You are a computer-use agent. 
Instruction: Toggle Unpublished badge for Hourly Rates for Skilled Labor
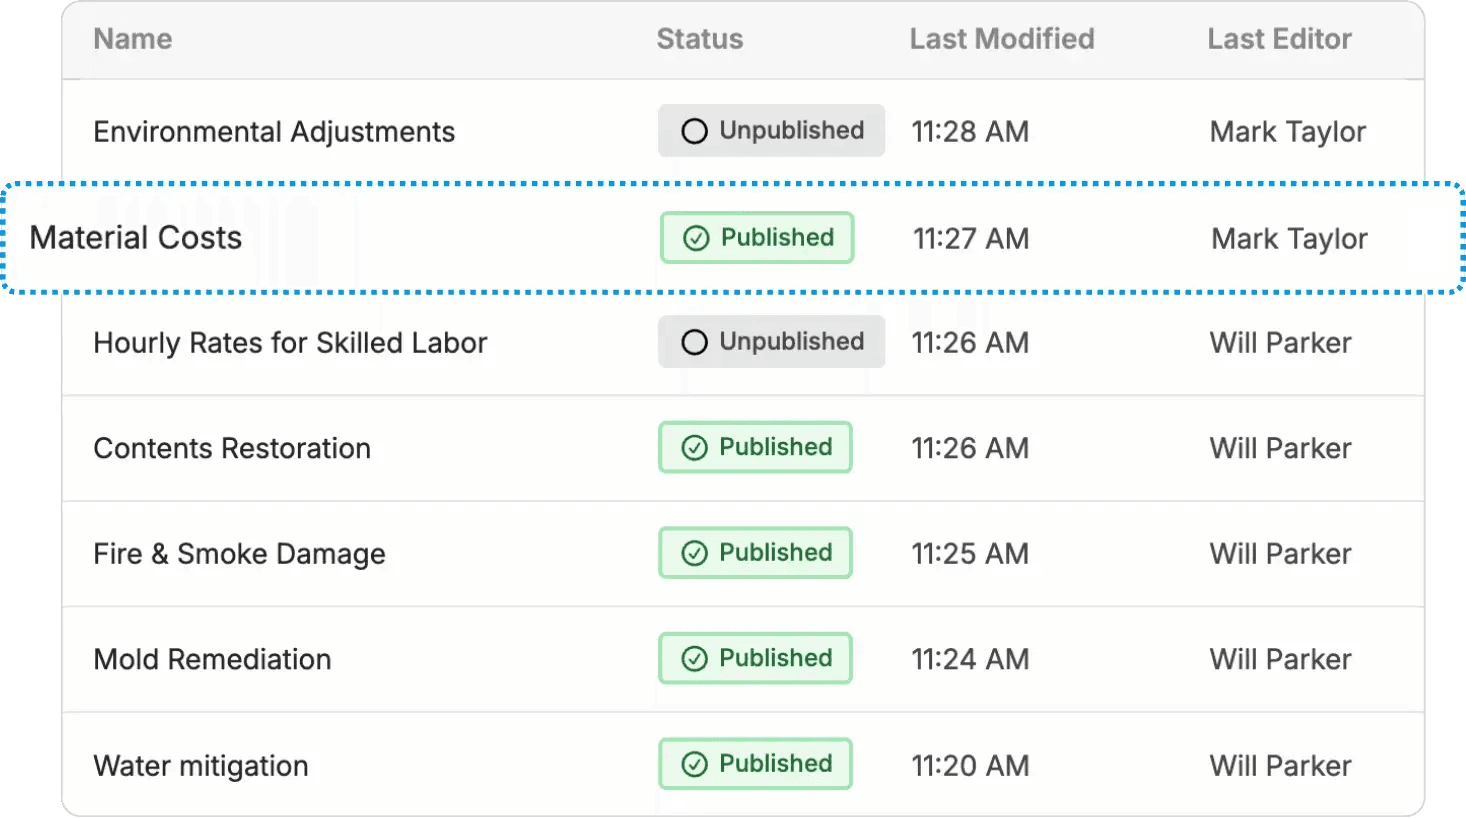(x=771, y=342)
